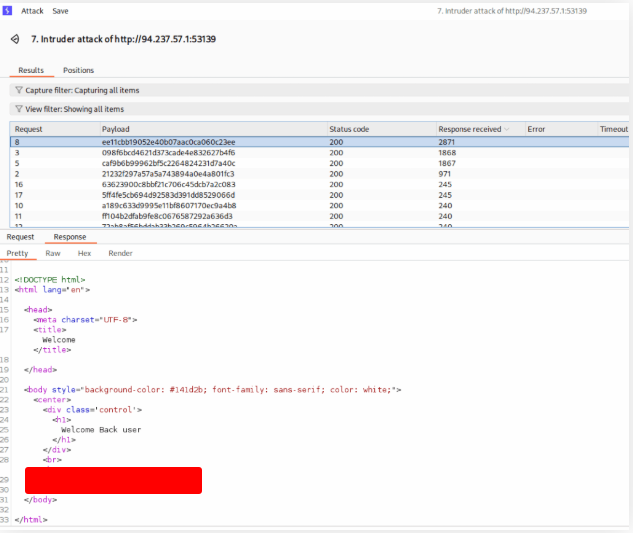Select the Results tab
This screenshot has height=533, width=633.
click(x=31, y=70)
